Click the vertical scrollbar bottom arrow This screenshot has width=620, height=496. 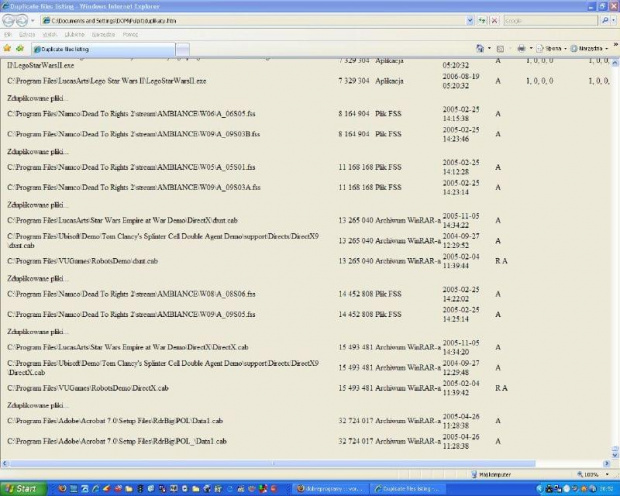(615, 455)
